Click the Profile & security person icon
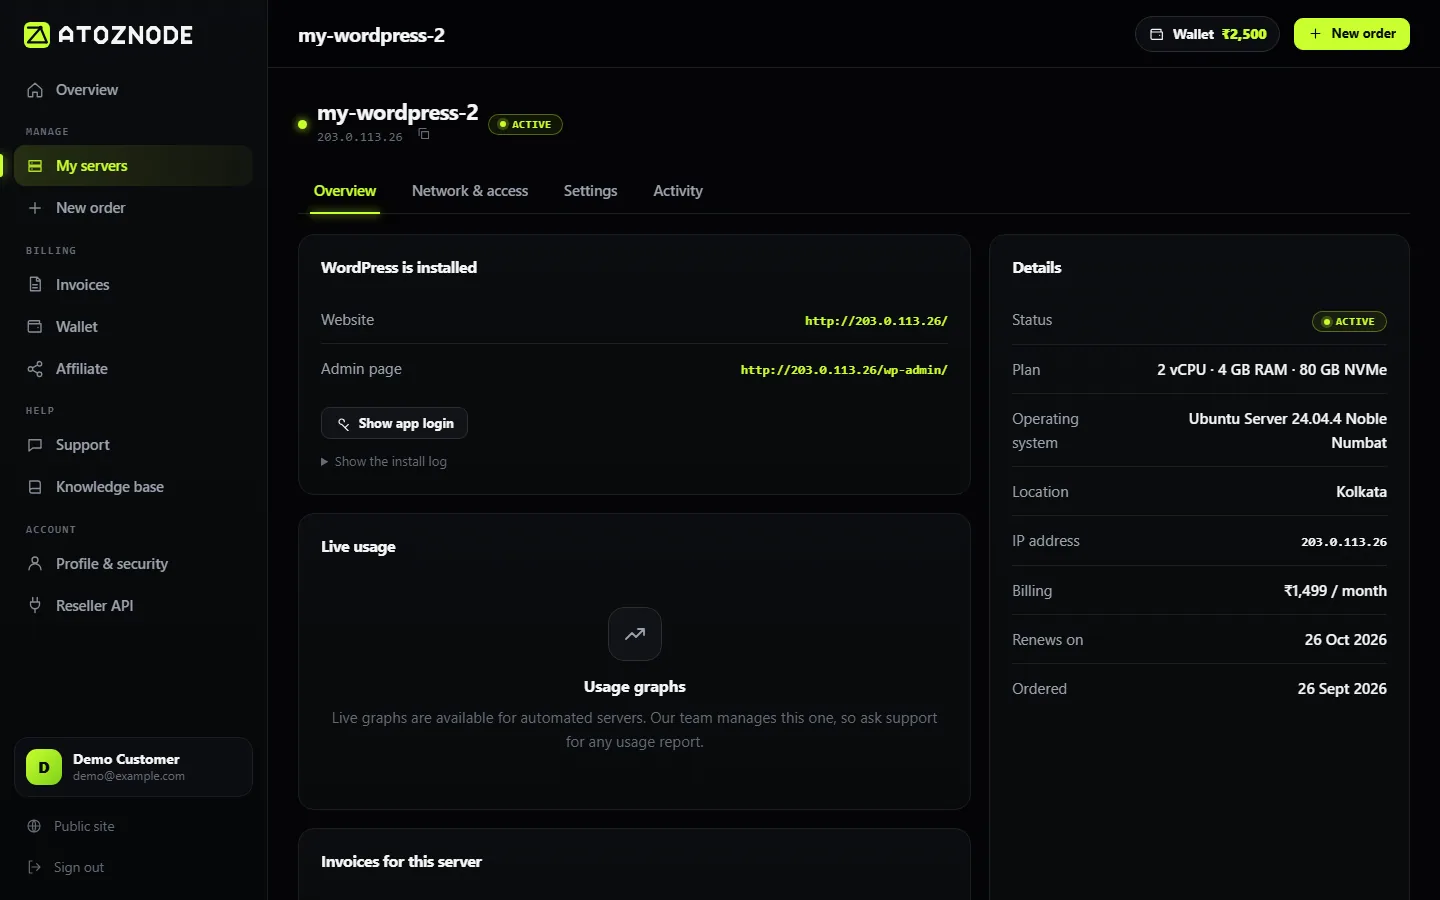1440x900 pixels. tap(35, 564)
